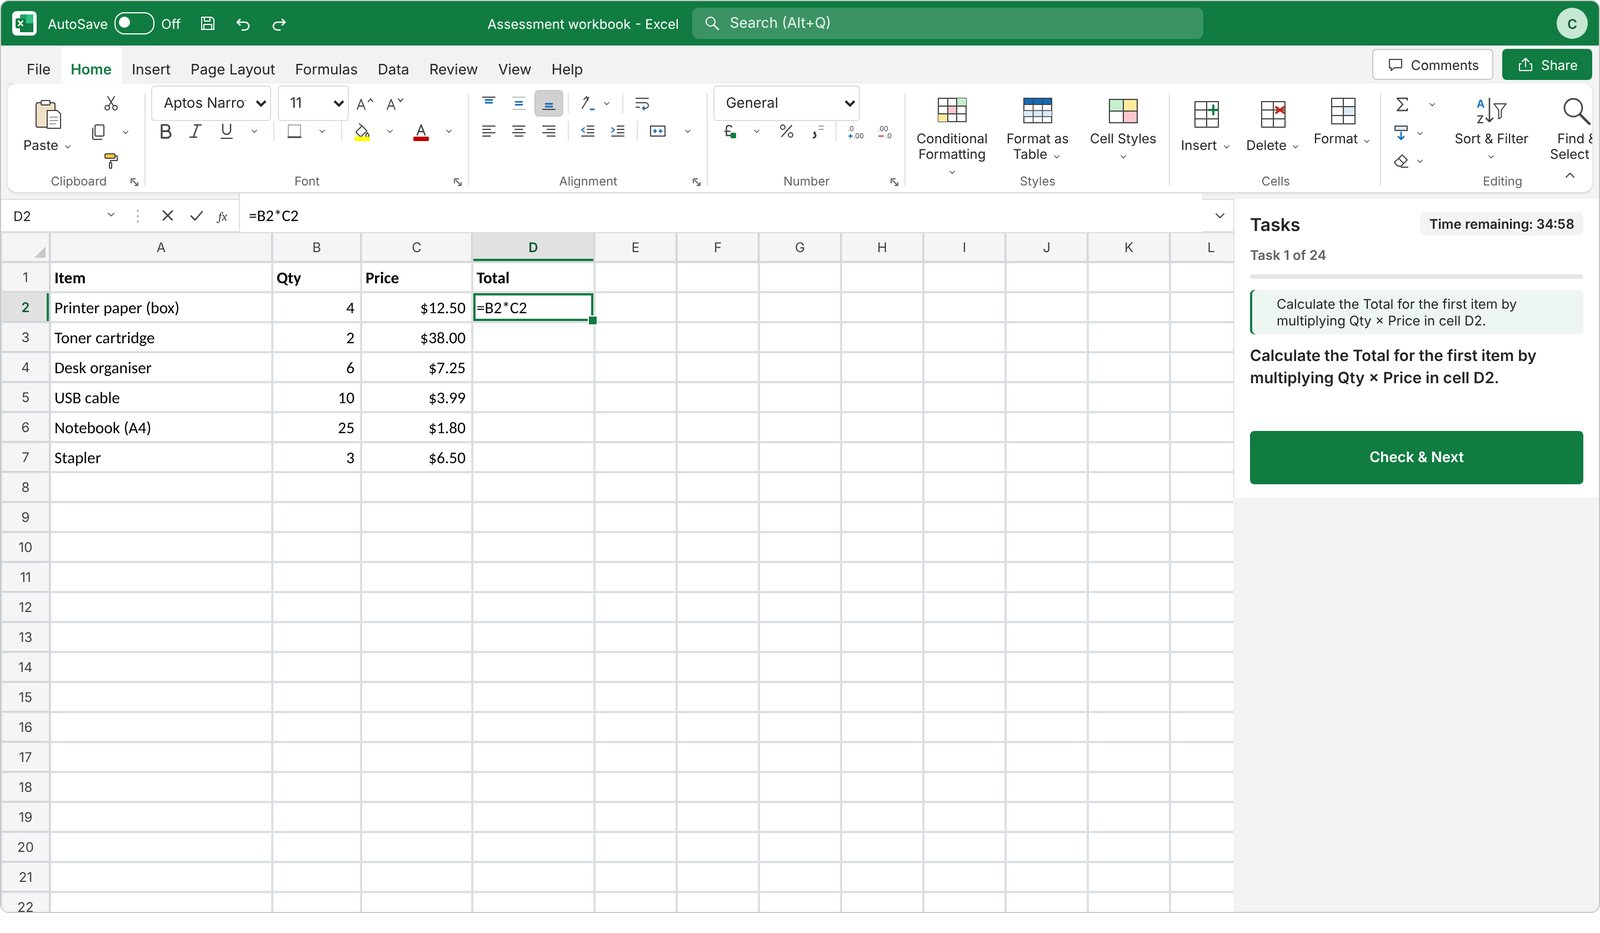
Task: Apply red Font Color
Action: click(421, 131)
